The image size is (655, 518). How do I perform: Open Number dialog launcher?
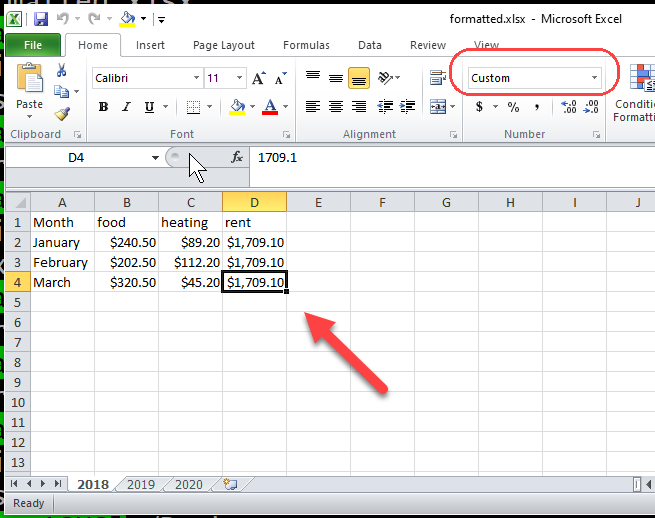tap(596, 135)
